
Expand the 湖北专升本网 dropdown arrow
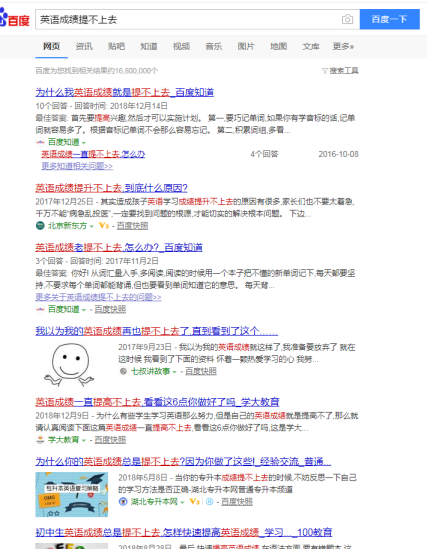pyautogui.click(x=182, y=502)
